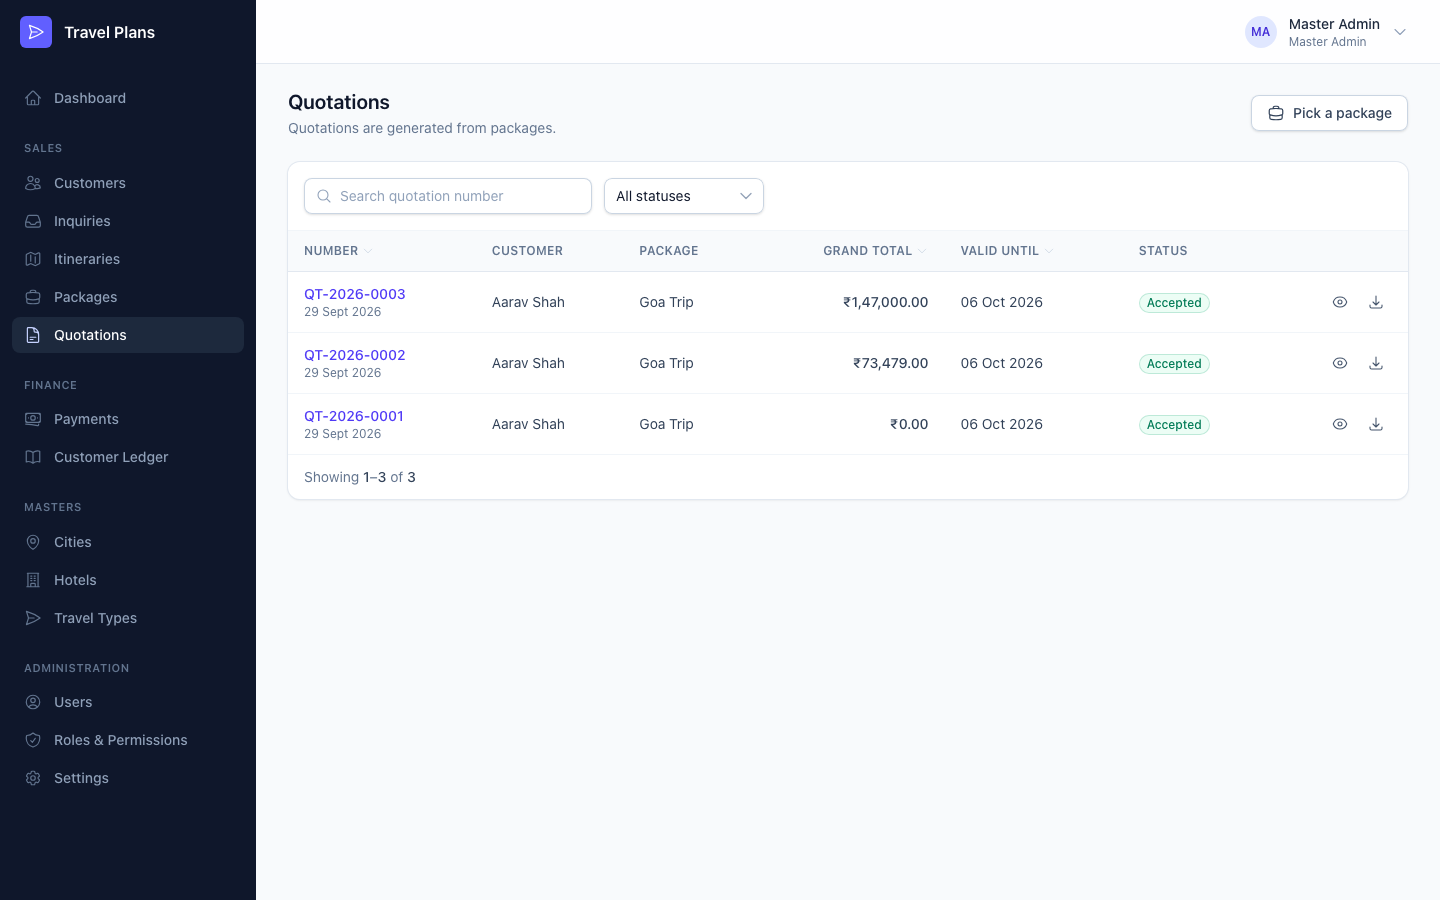Screen dimensions: 1440x900
Task: Click the Itineraries map icon
Action: (33, 259)
